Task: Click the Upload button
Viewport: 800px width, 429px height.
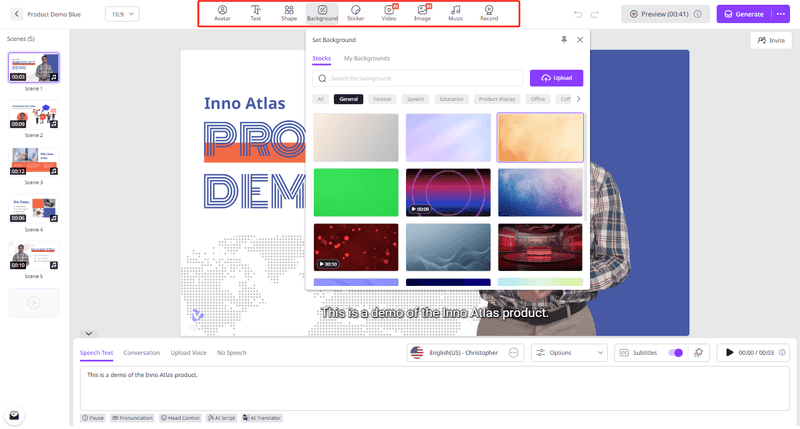Action: pos(556,78)
